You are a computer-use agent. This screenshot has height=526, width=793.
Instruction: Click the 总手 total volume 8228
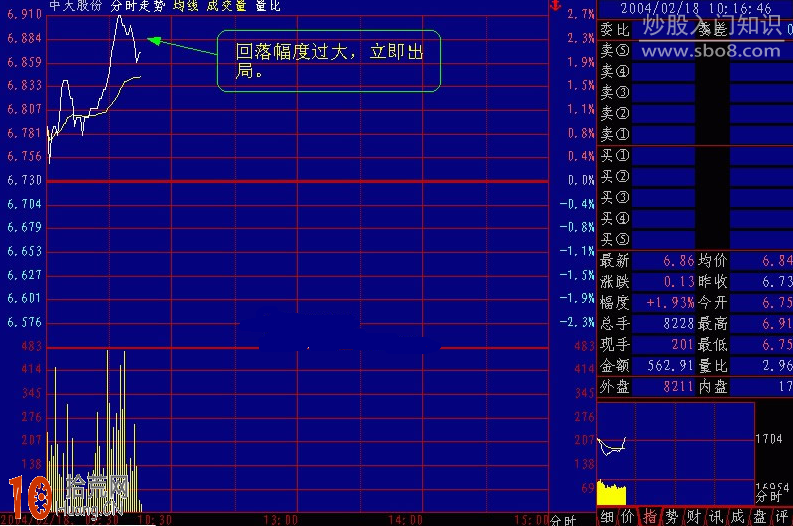click(x=679, y=324)
